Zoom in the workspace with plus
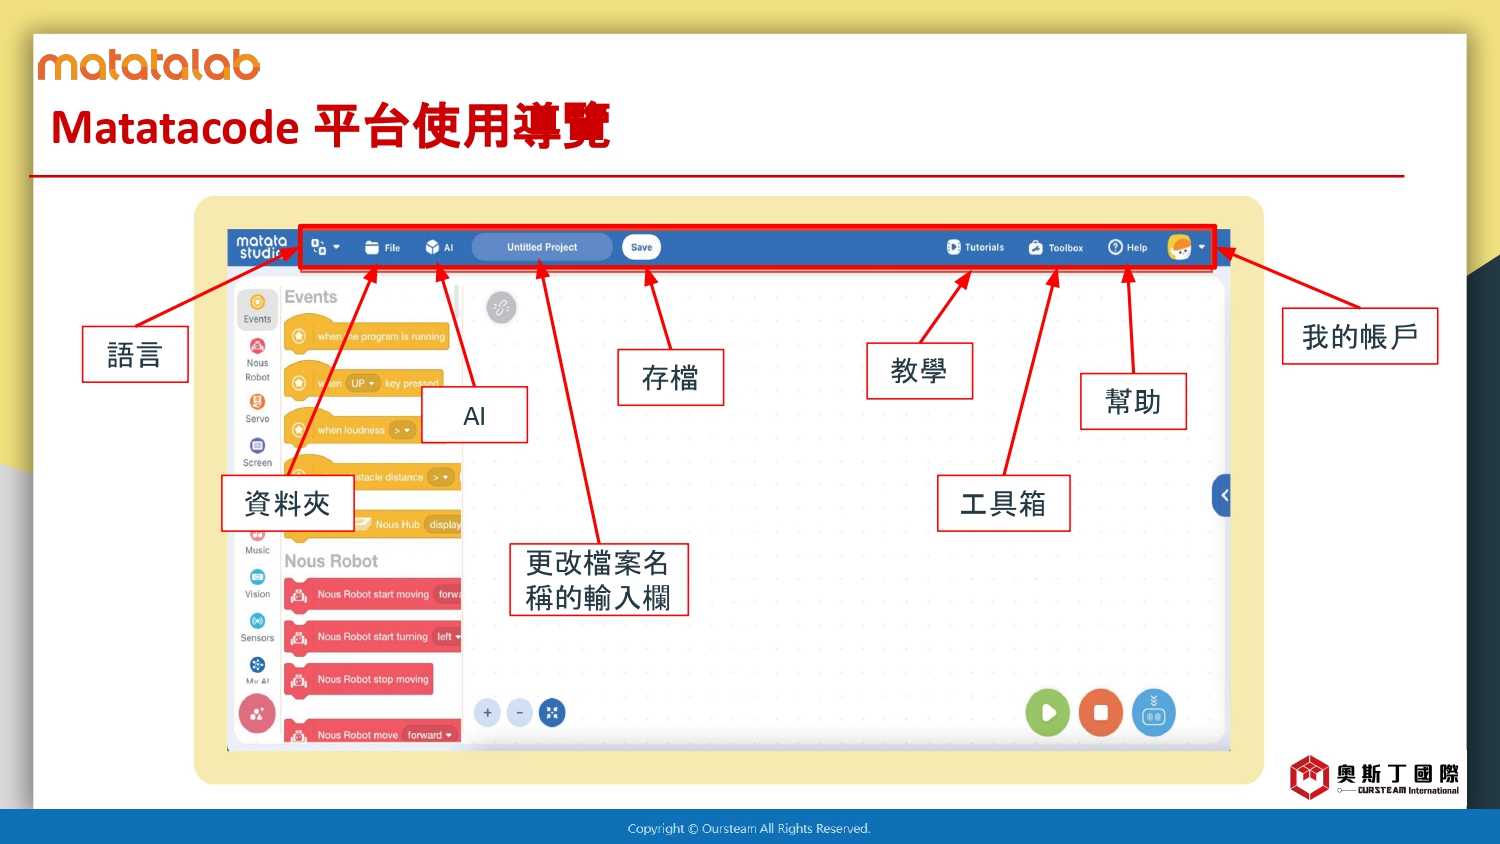 tap(487, 713)
